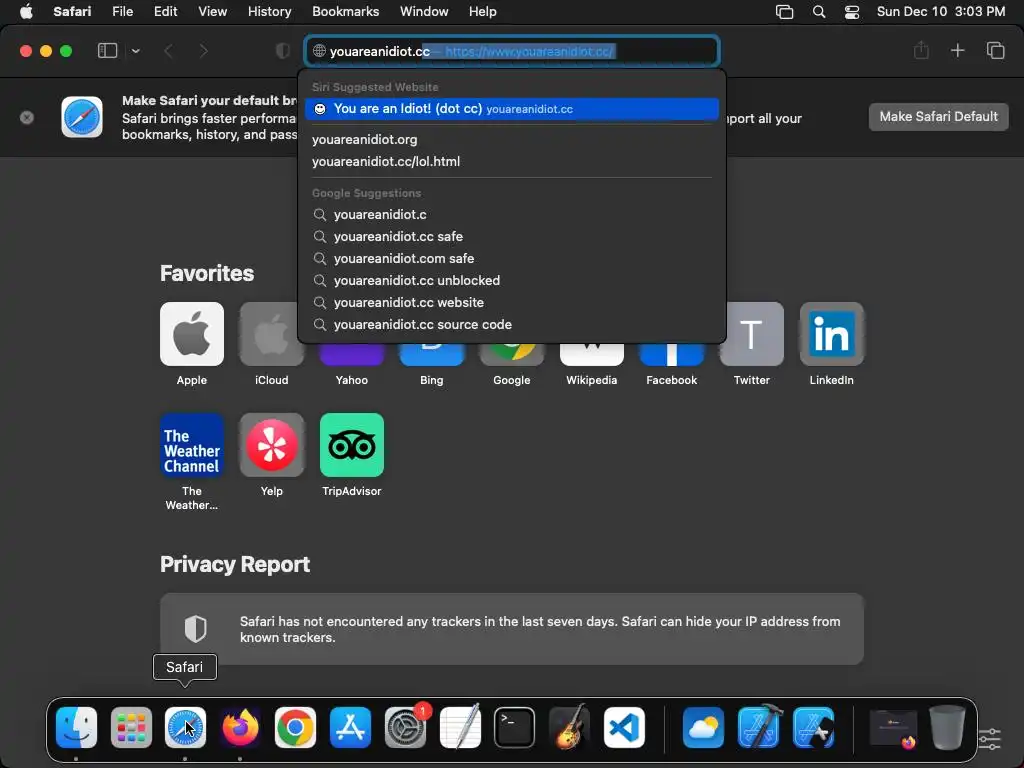This screenshot has width=1024, height=768.
Task: Open the Bookmarks menu
Action: pyautogui.click(x=345, y=12)
